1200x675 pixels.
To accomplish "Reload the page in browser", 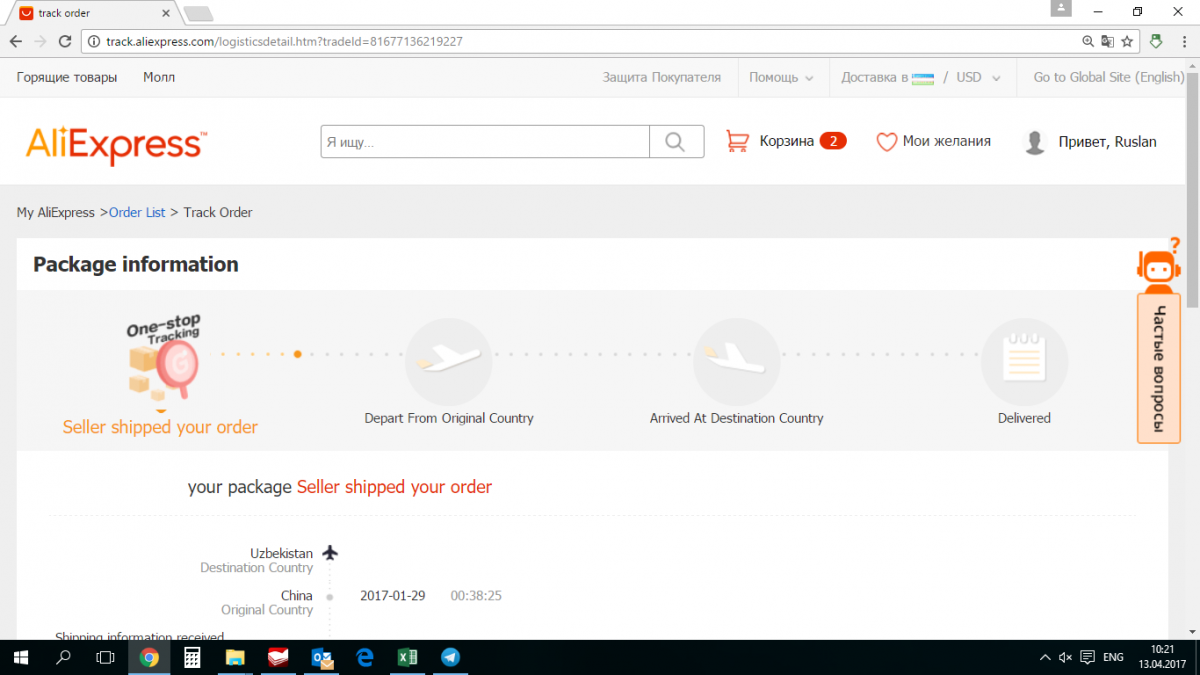I will [x=65, y=42].
